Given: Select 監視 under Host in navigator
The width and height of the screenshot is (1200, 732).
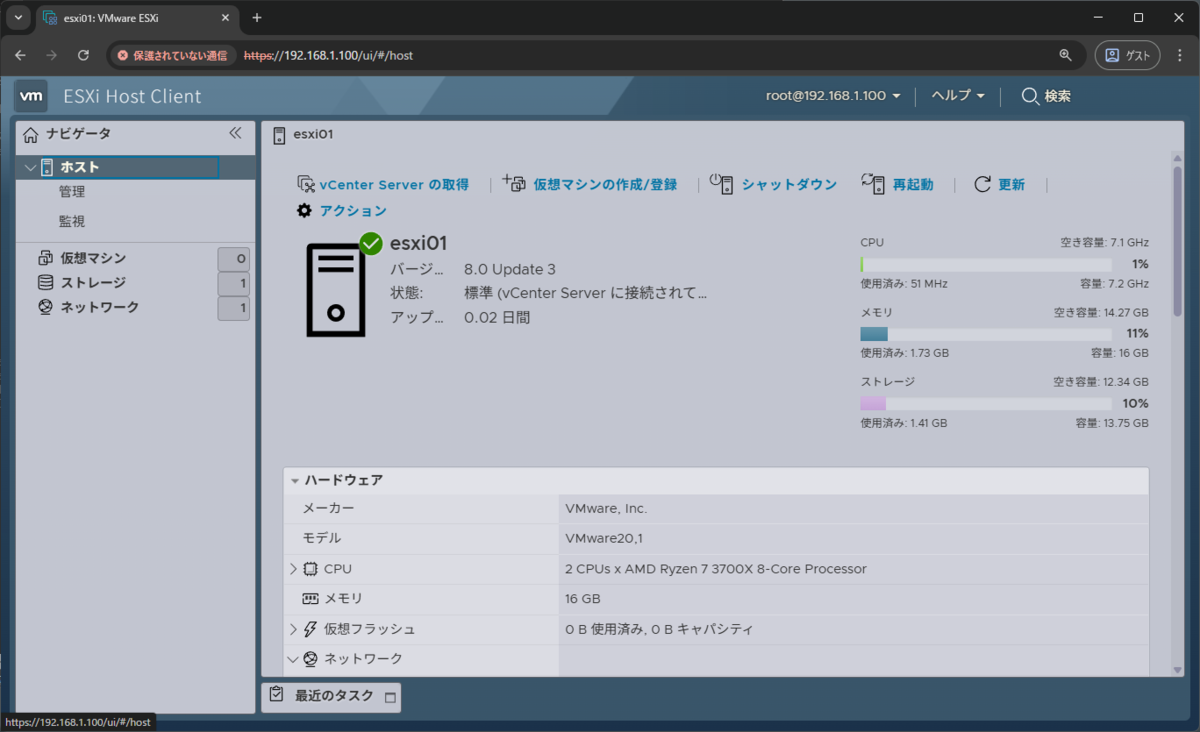Looking at the screenshot, I should tap(72, 221).
